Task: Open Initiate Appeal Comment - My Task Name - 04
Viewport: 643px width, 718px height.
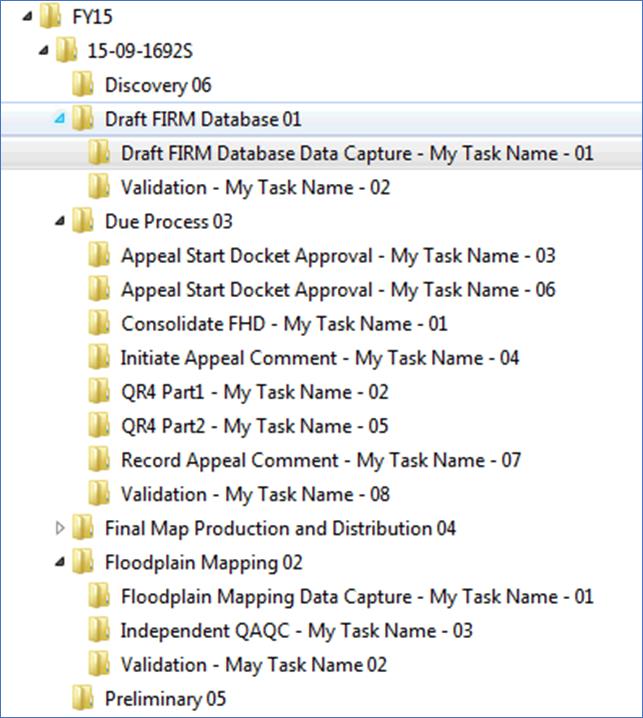Action: pyautogui.click(x=320, y=358)
